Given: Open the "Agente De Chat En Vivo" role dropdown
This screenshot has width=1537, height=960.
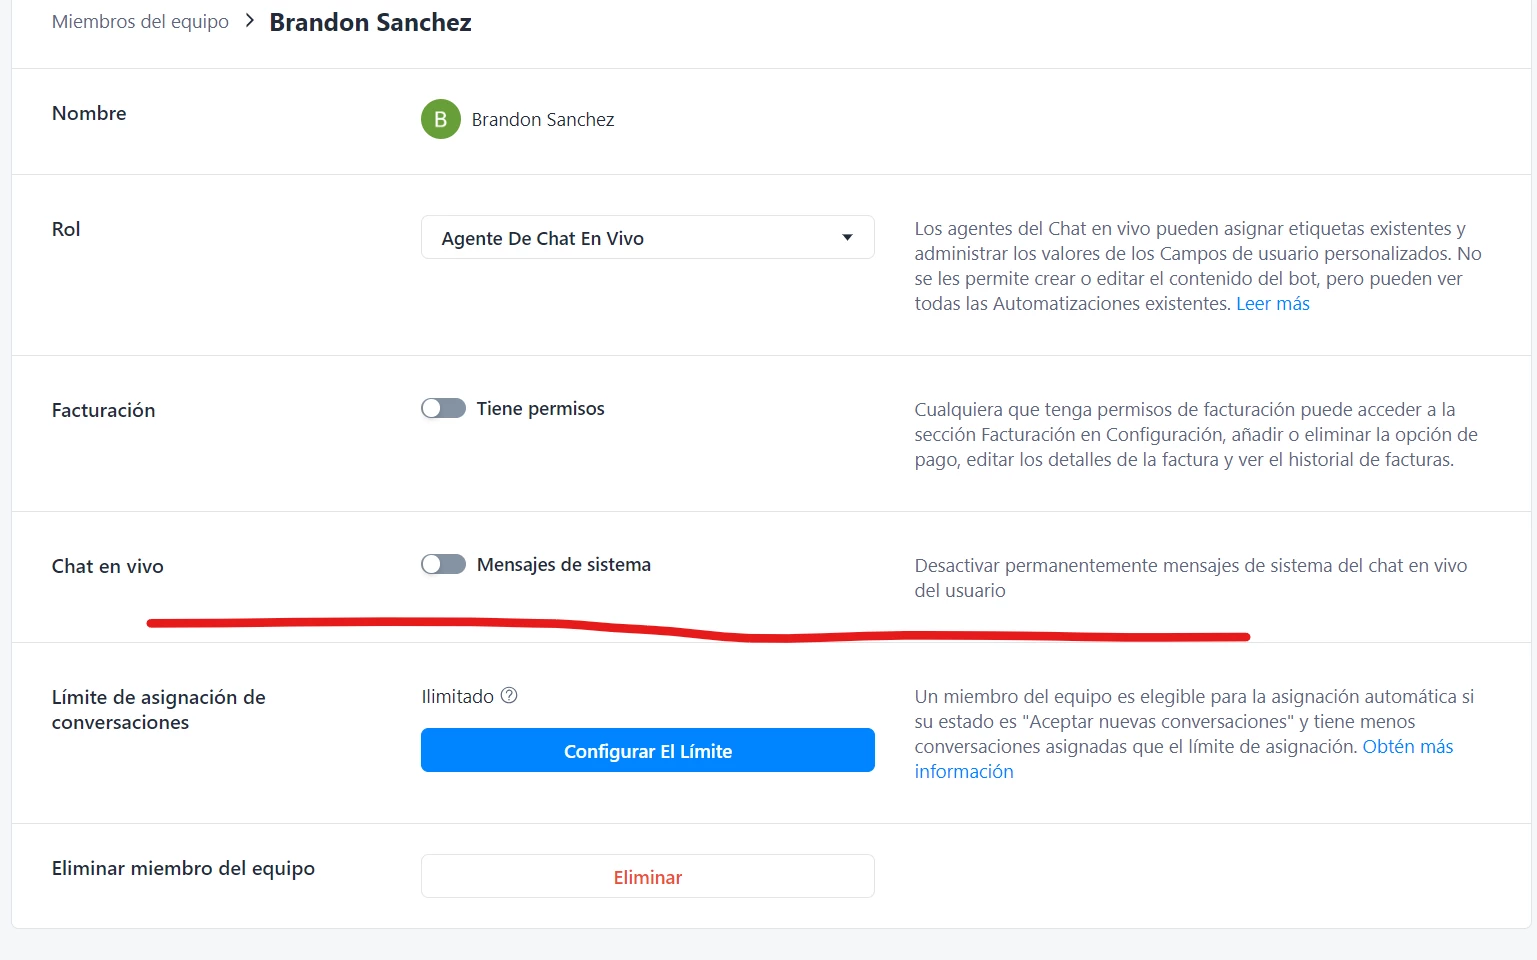Looking at the screenshot, I should [647, 238].
